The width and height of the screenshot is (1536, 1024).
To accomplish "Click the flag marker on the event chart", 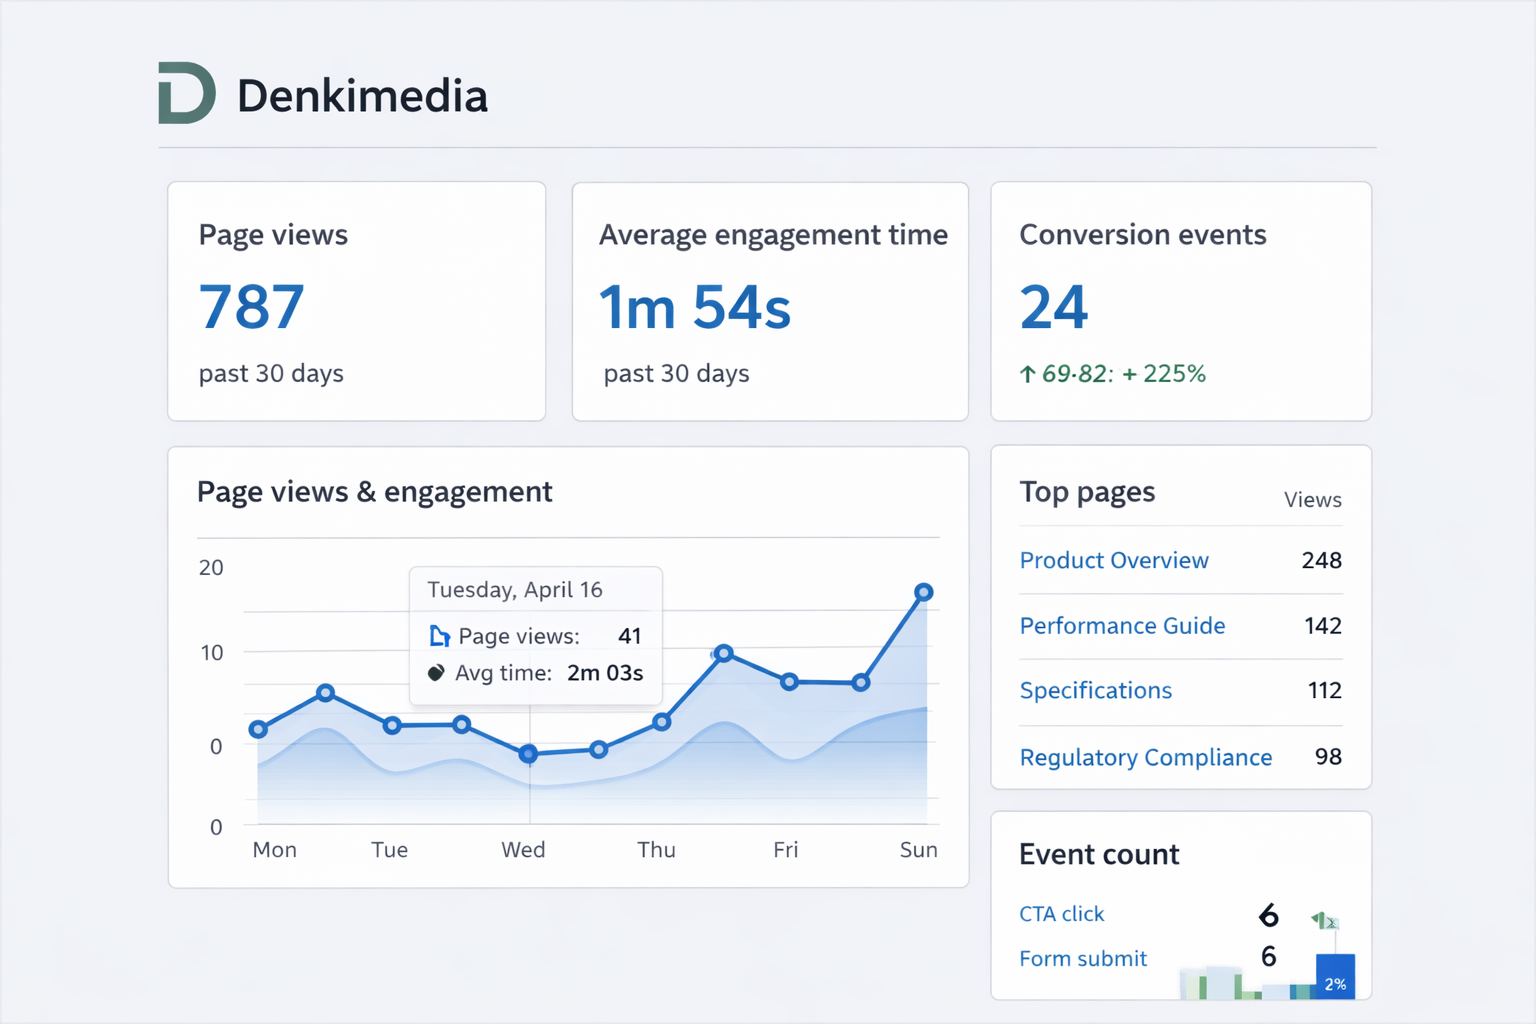I will coord(1327,920).
